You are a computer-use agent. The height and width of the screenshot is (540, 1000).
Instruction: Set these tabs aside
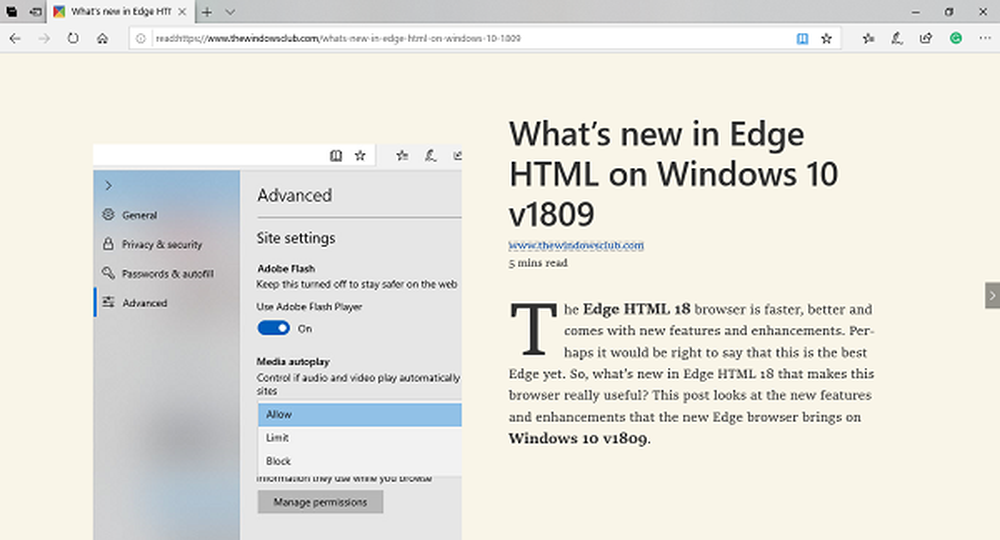[x=36, y=11]
